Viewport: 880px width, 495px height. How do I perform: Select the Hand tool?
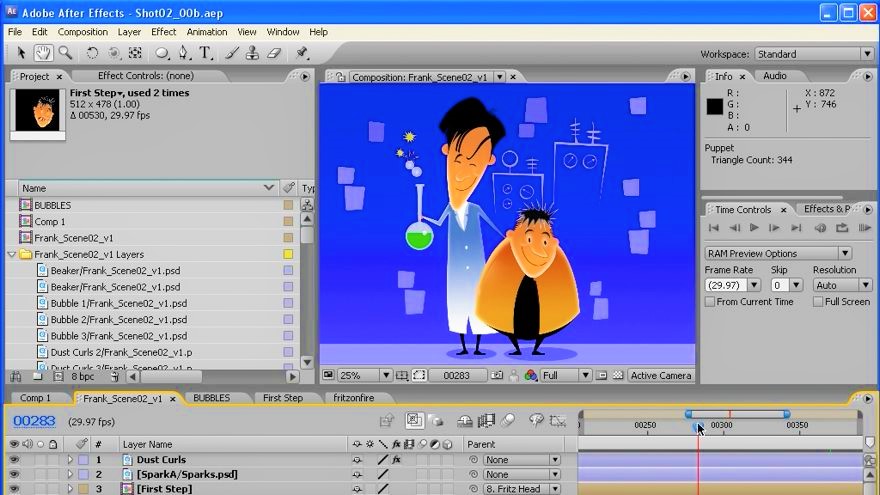43,53
